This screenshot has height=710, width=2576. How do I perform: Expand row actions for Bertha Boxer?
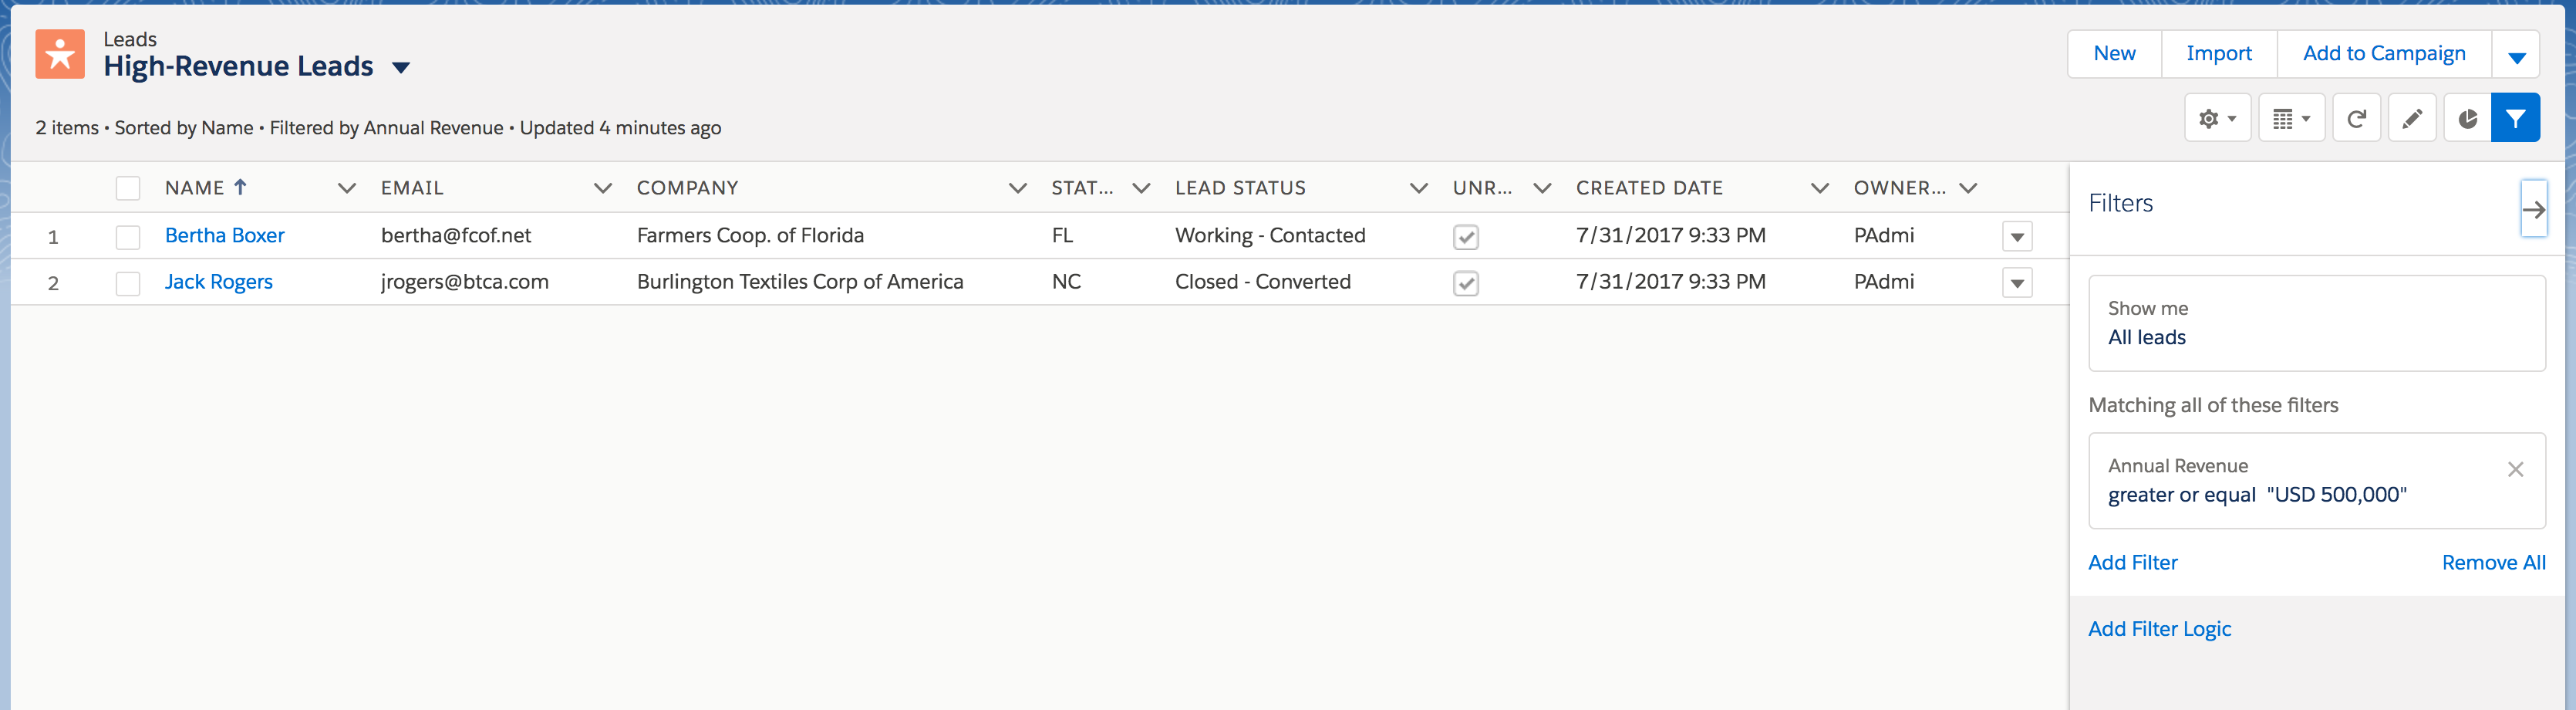pyautogui.click(x=2017, y=237)
